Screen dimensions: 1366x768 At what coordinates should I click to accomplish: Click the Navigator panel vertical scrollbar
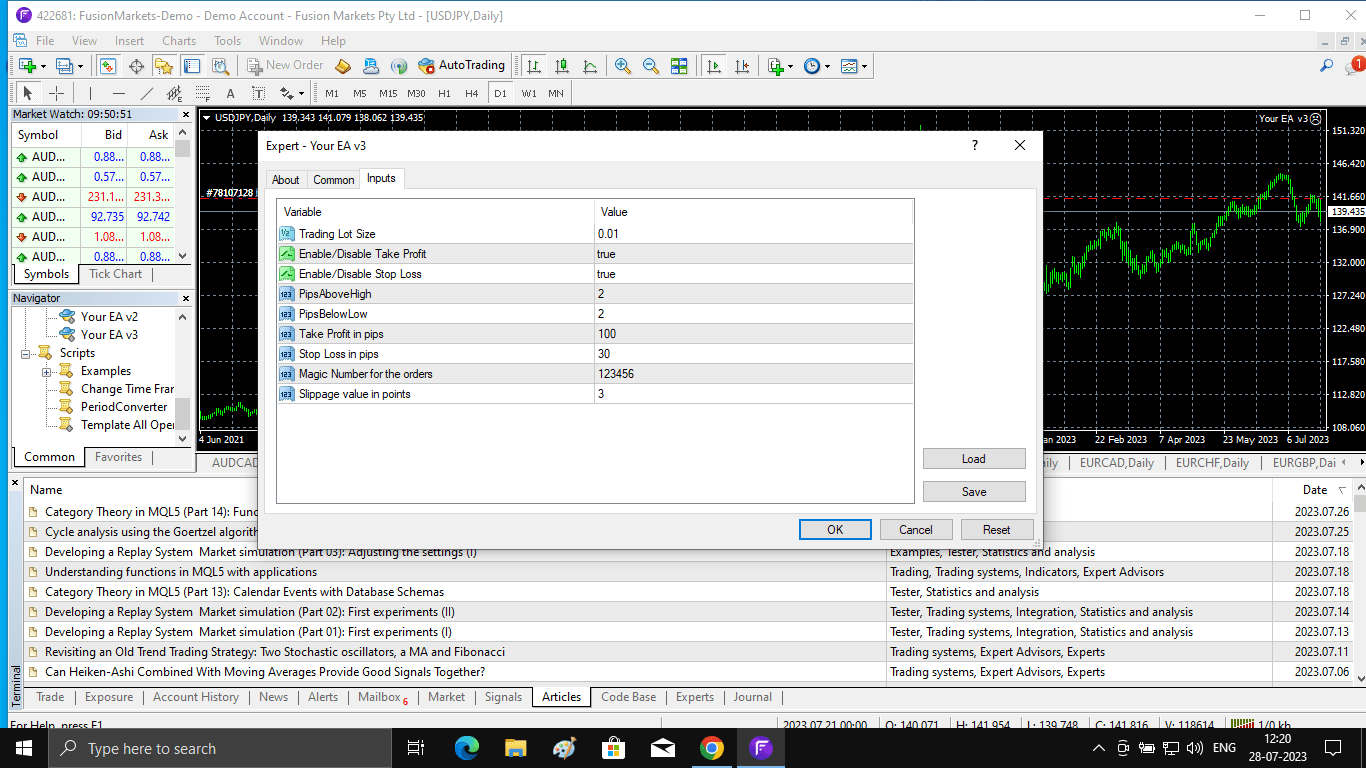coord(183,376)
